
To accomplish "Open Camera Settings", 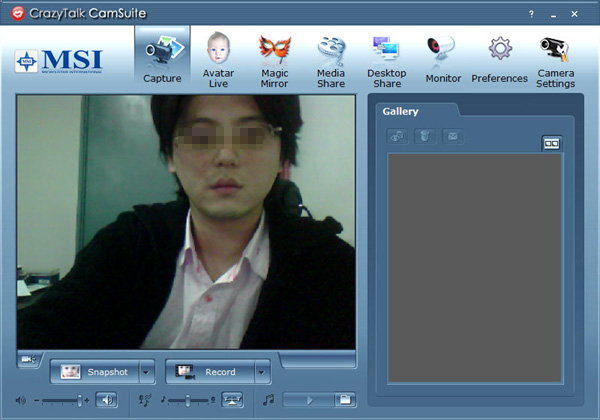I will pyautogui.click(x=555, y=61).
